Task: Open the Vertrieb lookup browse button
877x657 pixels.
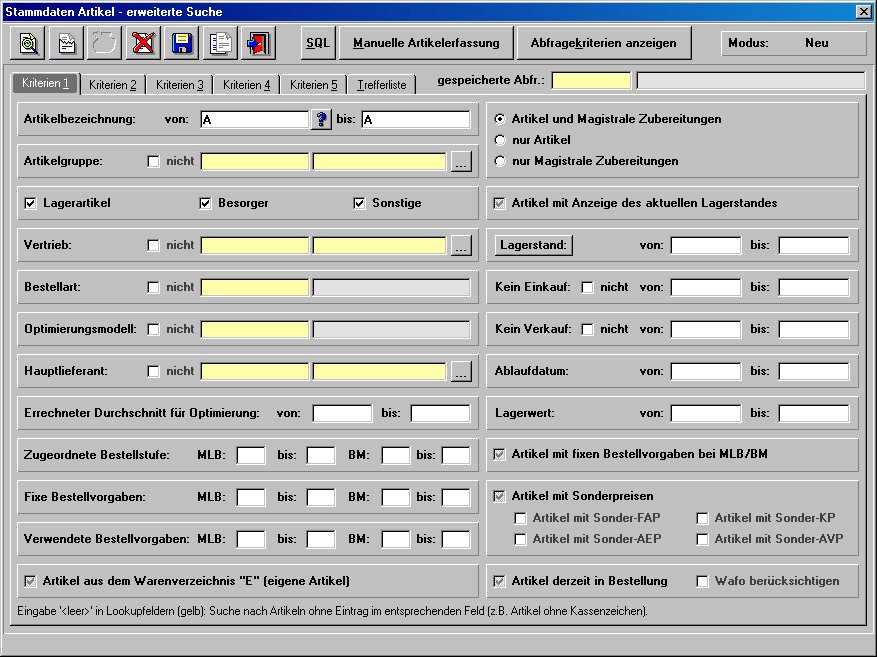Action: click(x=460, y=246)
